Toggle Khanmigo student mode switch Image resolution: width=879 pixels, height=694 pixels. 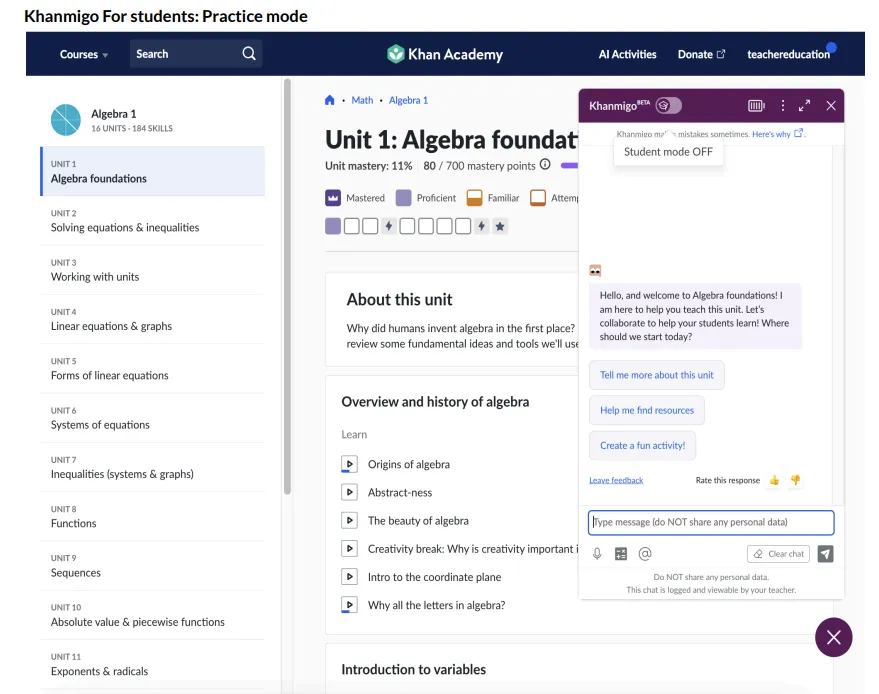click(669, 106)
